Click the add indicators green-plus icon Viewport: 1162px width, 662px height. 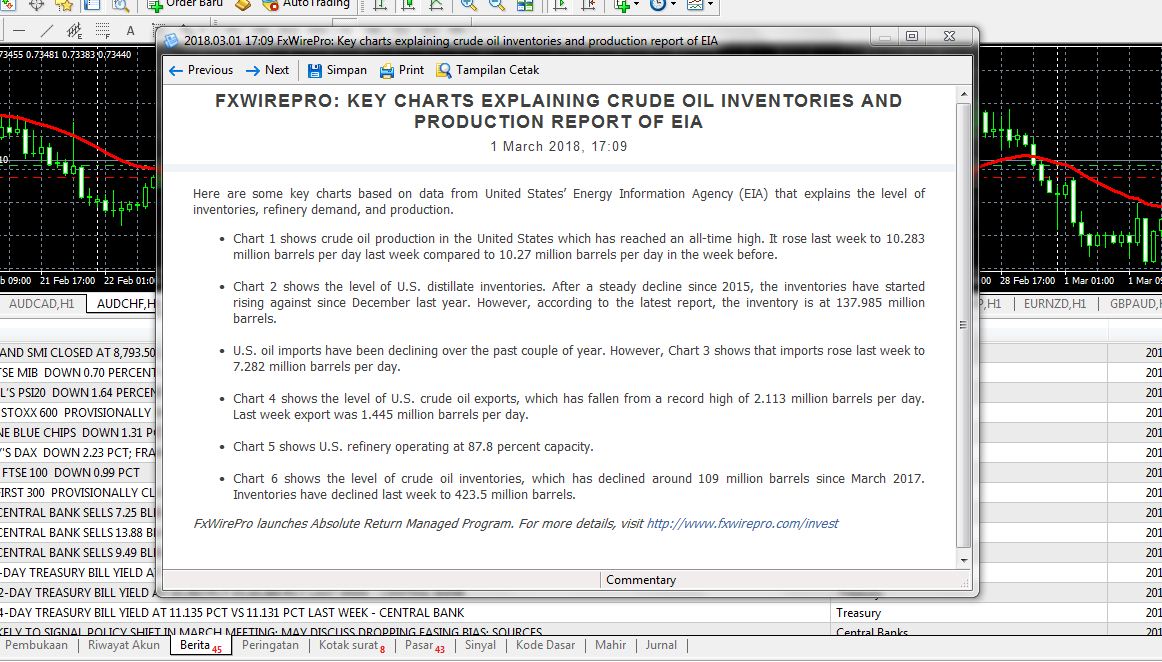click(x=621, y=4)
